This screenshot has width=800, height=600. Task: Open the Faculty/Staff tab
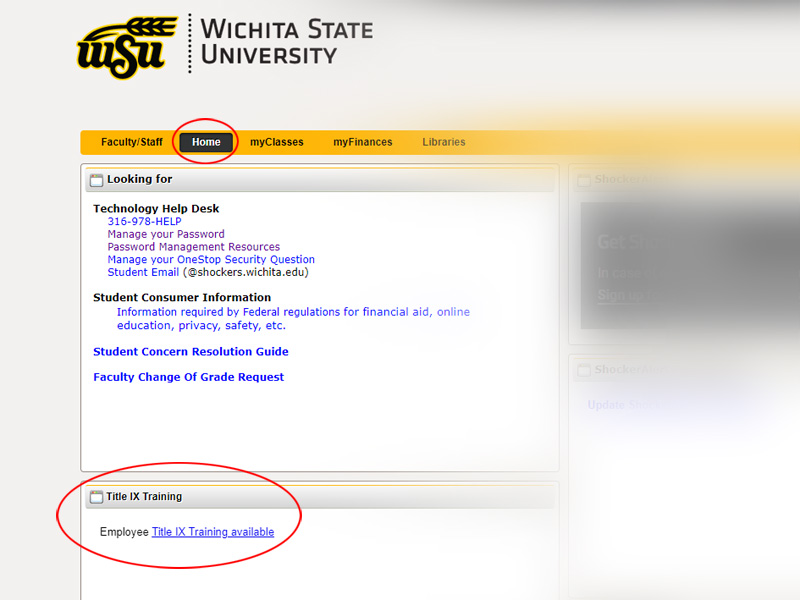point(132,142)
